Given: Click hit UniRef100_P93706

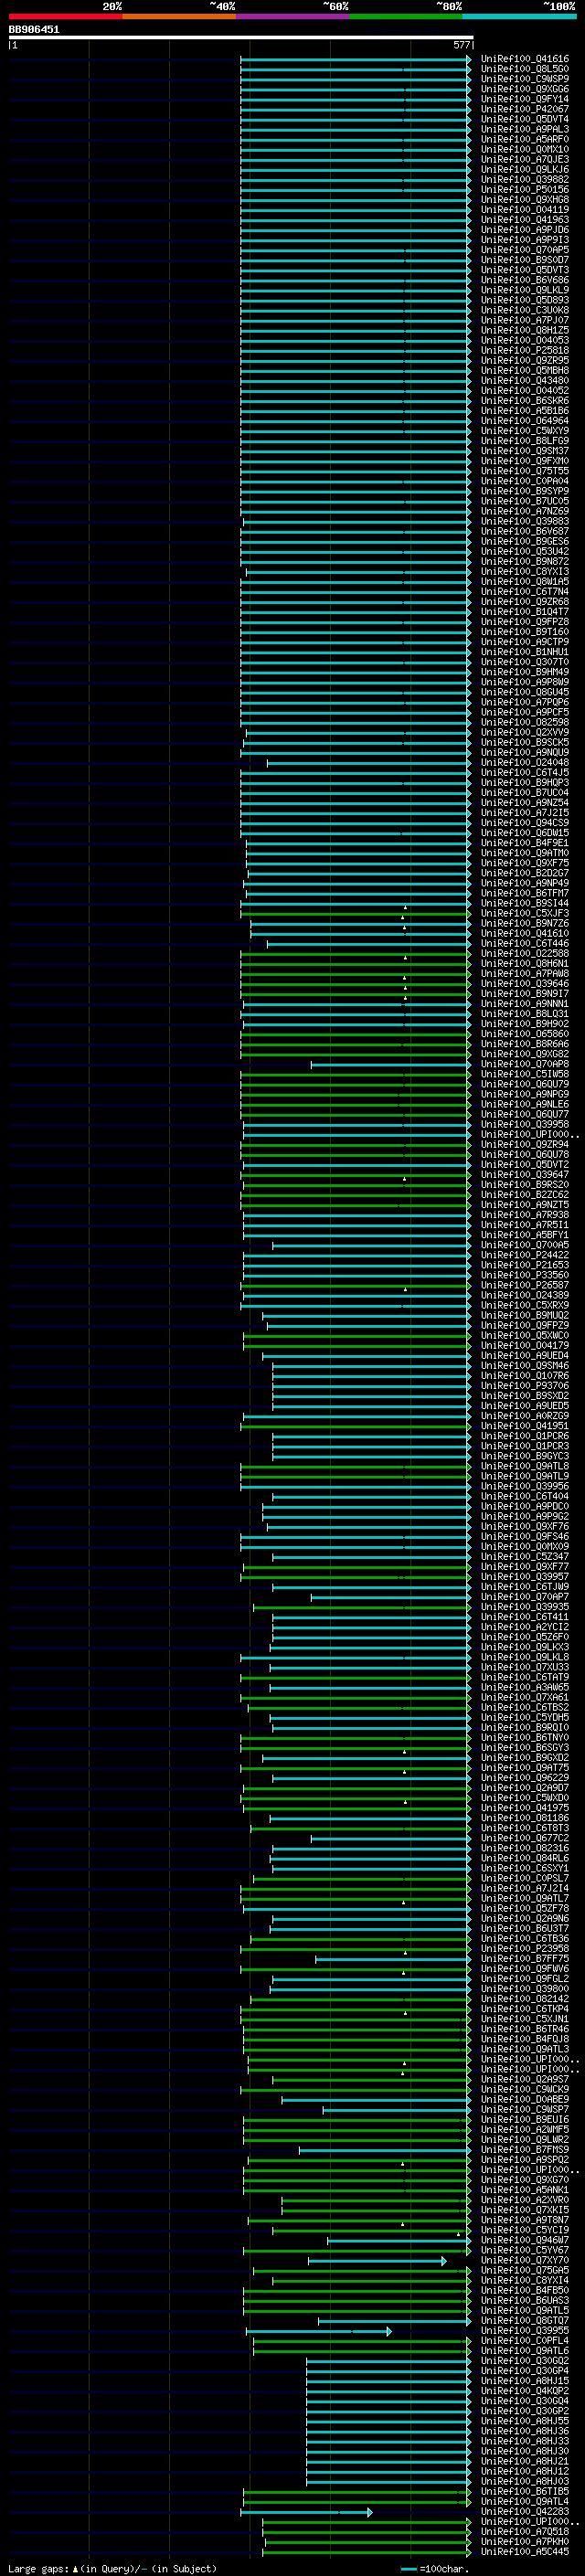Looking at the screenshot, I should click(x=525, y=1386).
